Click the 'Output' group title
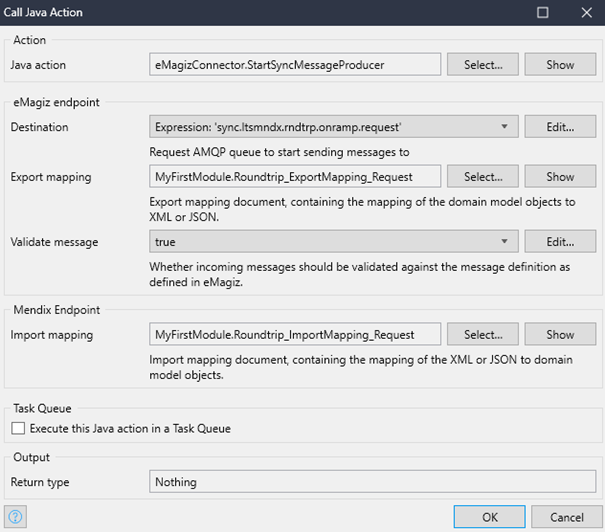 click(31, 457)
